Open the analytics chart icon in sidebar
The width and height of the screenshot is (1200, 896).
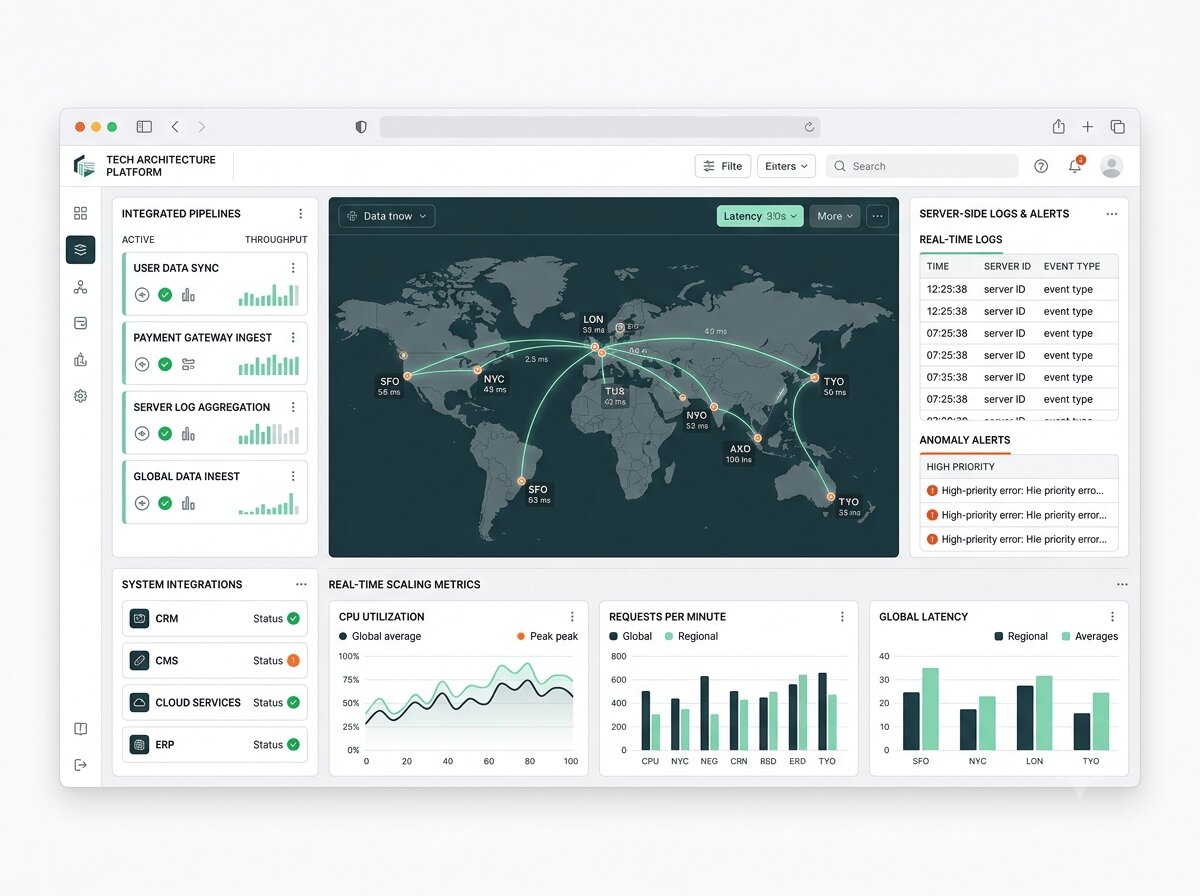pyautogui.click(x=80, y=360)
